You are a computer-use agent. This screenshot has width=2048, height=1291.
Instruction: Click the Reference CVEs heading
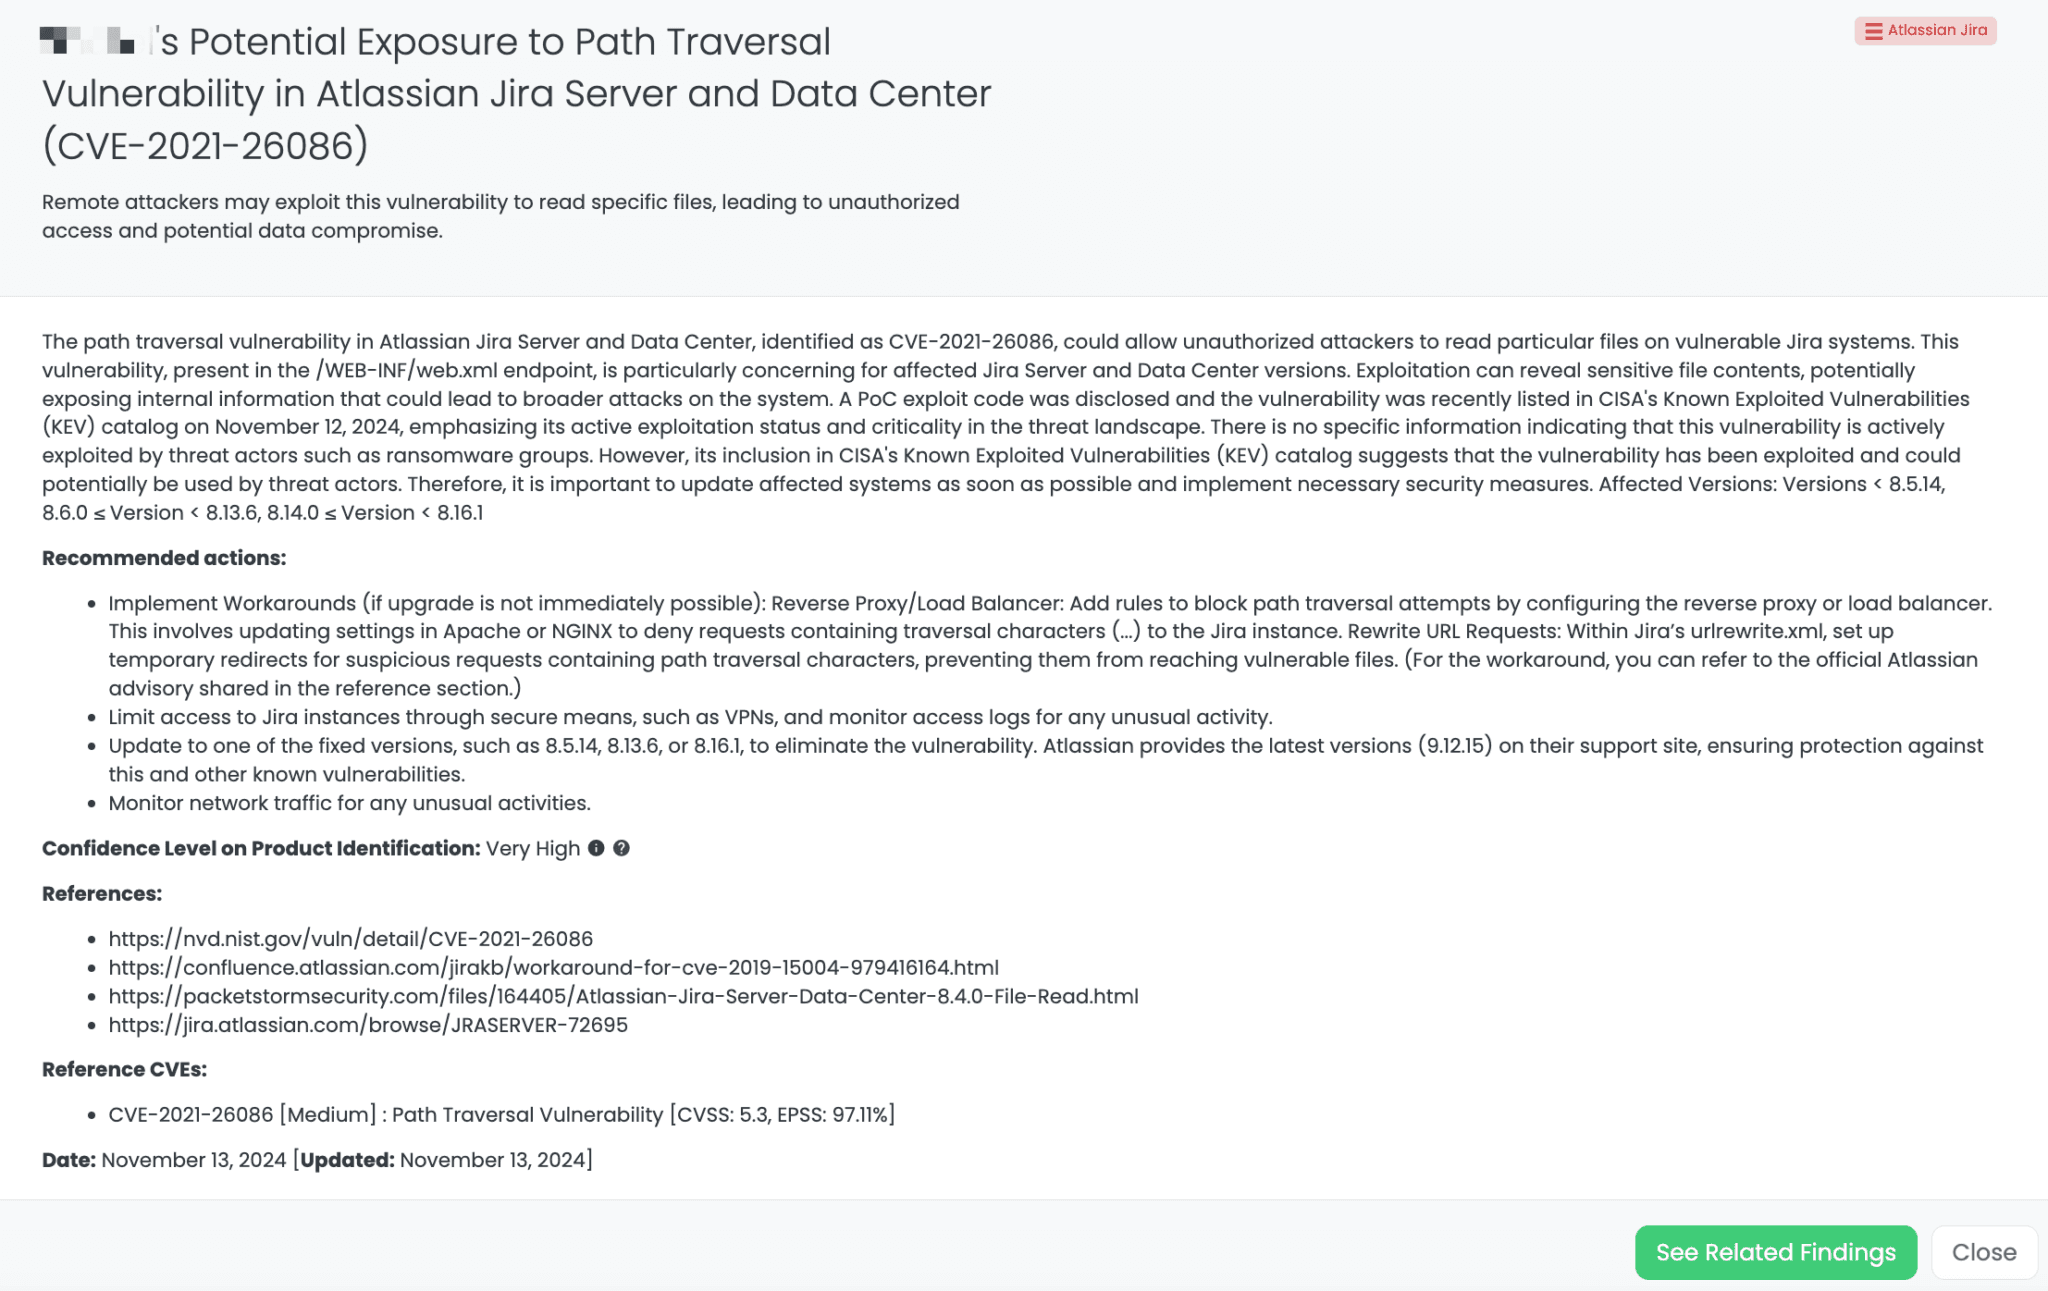(x=123, y=1068)
